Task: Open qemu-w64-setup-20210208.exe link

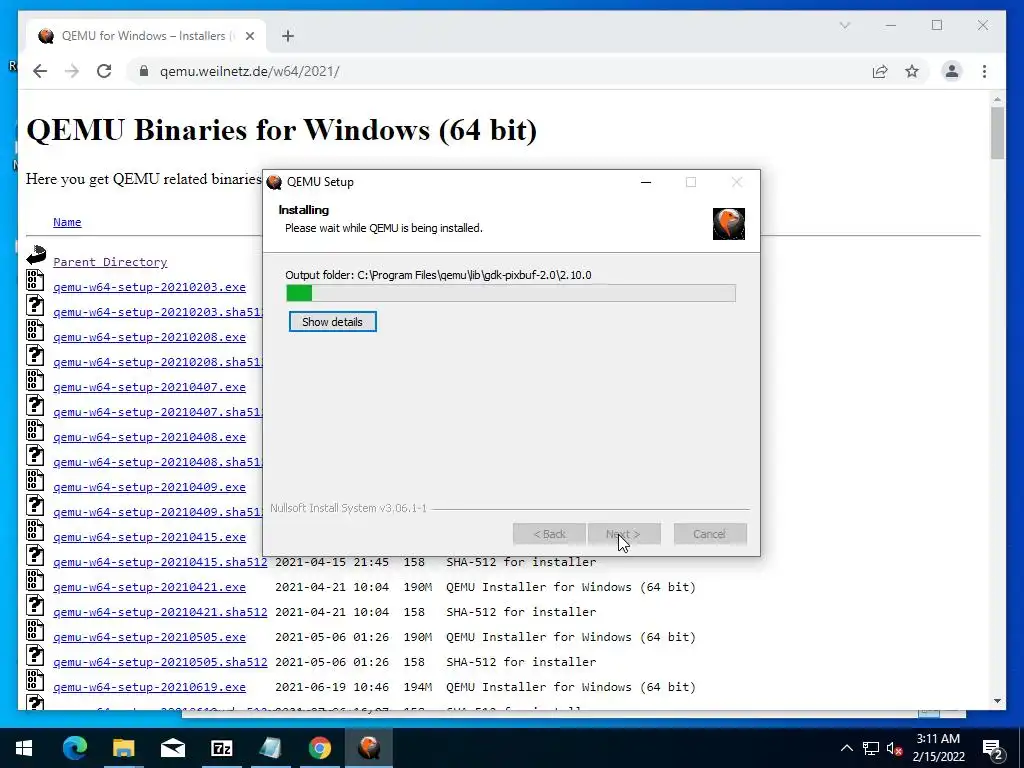Action: 150,337
